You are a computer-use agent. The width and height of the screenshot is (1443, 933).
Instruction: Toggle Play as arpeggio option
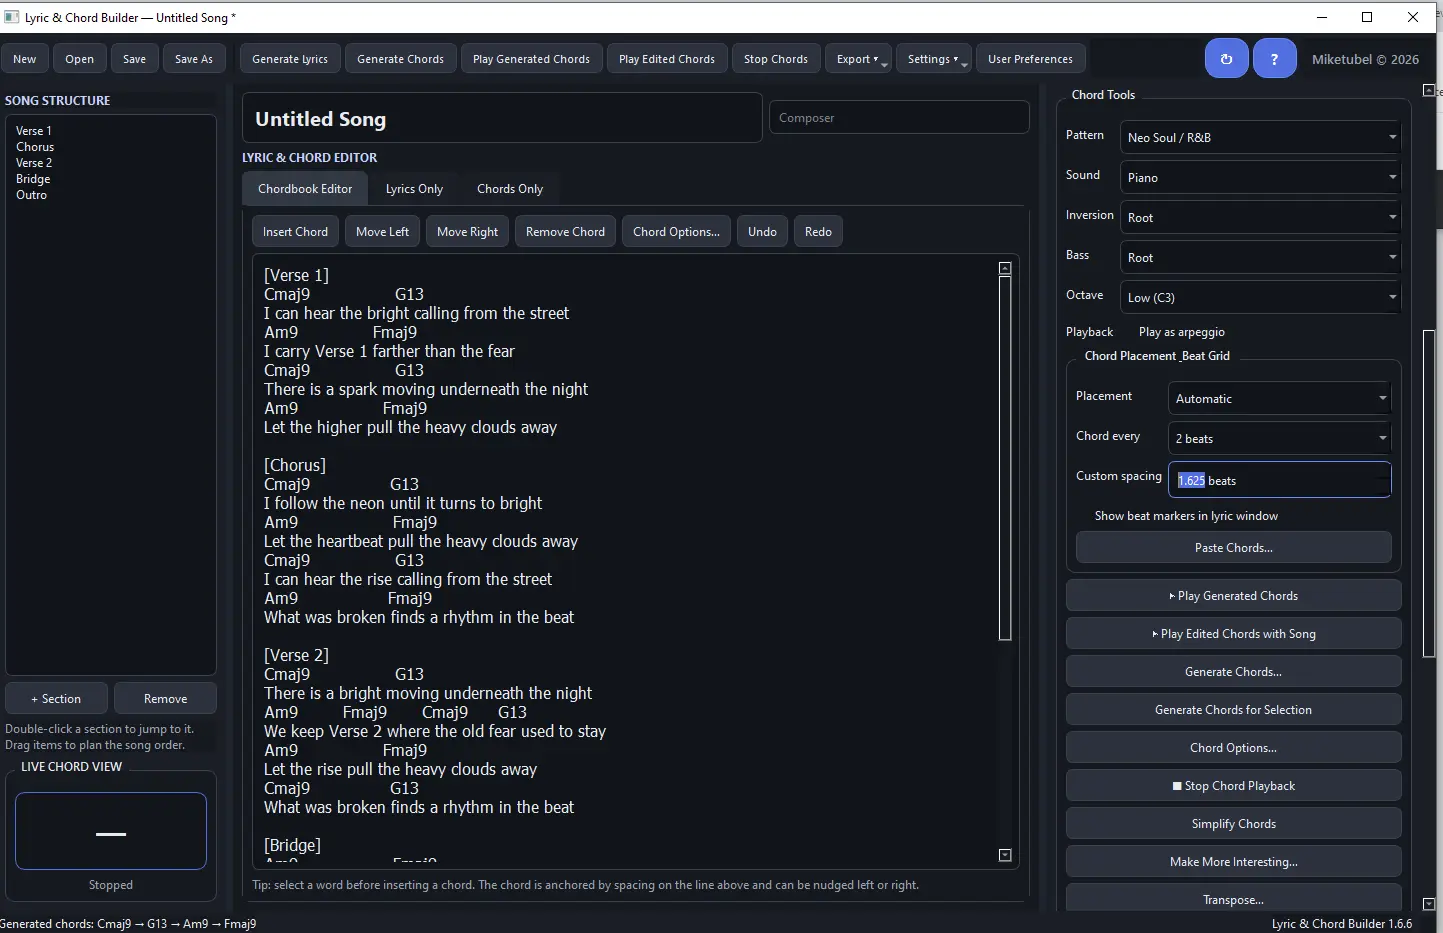(x=1181, y=332)
